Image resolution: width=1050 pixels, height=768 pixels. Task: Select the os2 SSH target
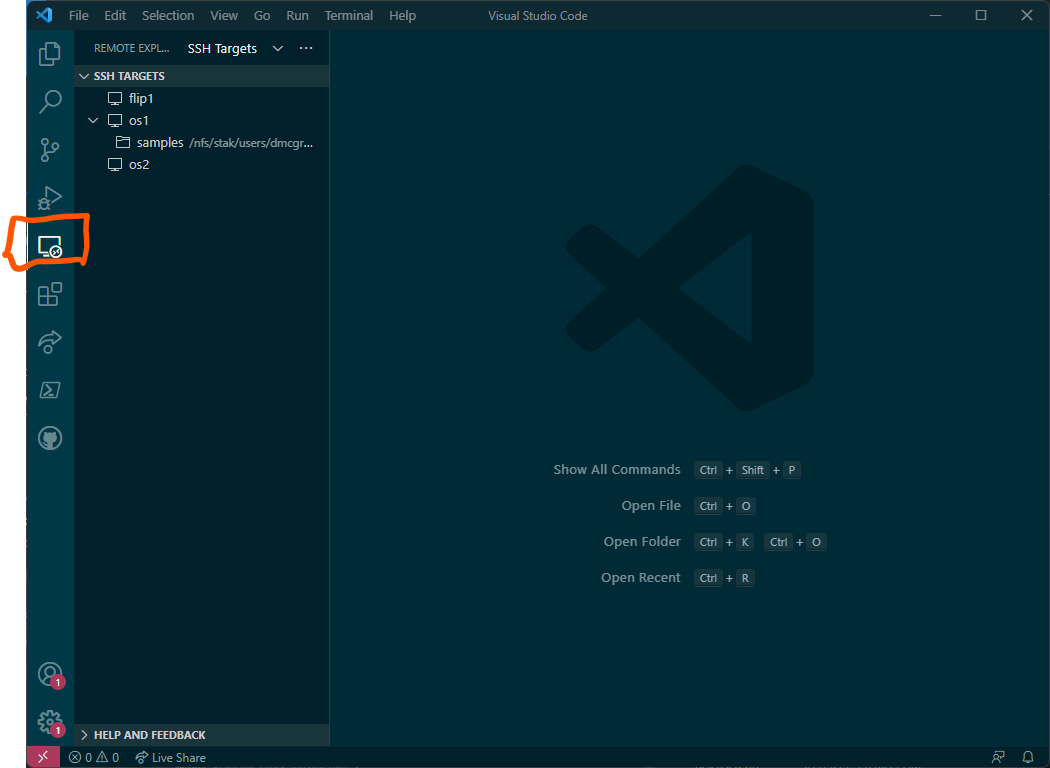(x=202, y=164)
